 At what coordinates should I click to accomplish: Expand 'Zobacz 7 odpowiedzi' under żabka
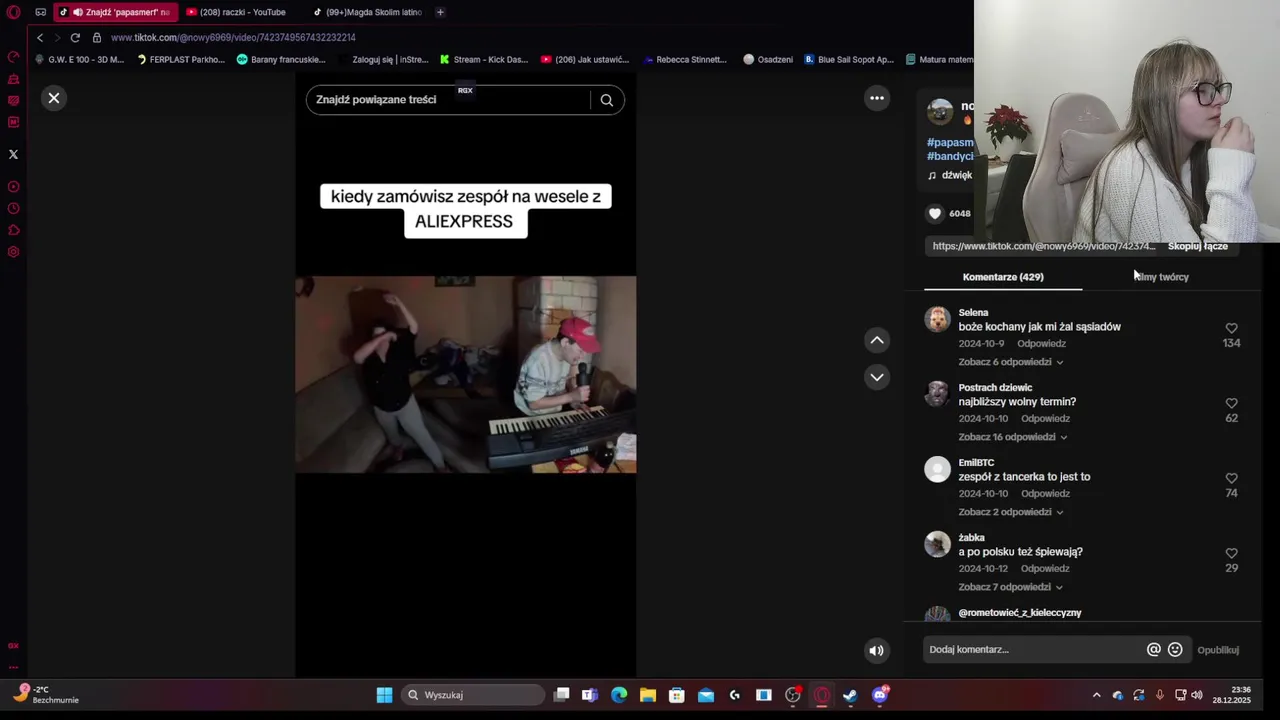tap(1010, 587)
